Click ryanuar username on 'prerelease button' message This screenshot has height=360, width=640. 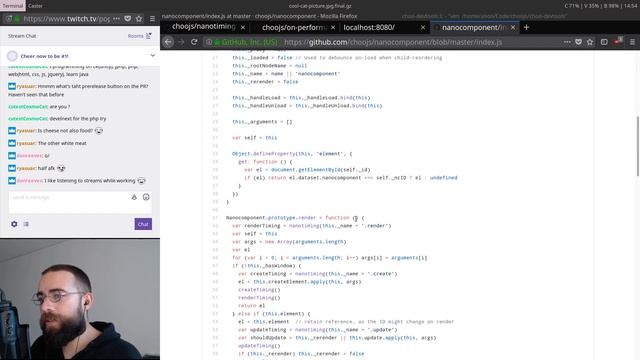[26, 86]
